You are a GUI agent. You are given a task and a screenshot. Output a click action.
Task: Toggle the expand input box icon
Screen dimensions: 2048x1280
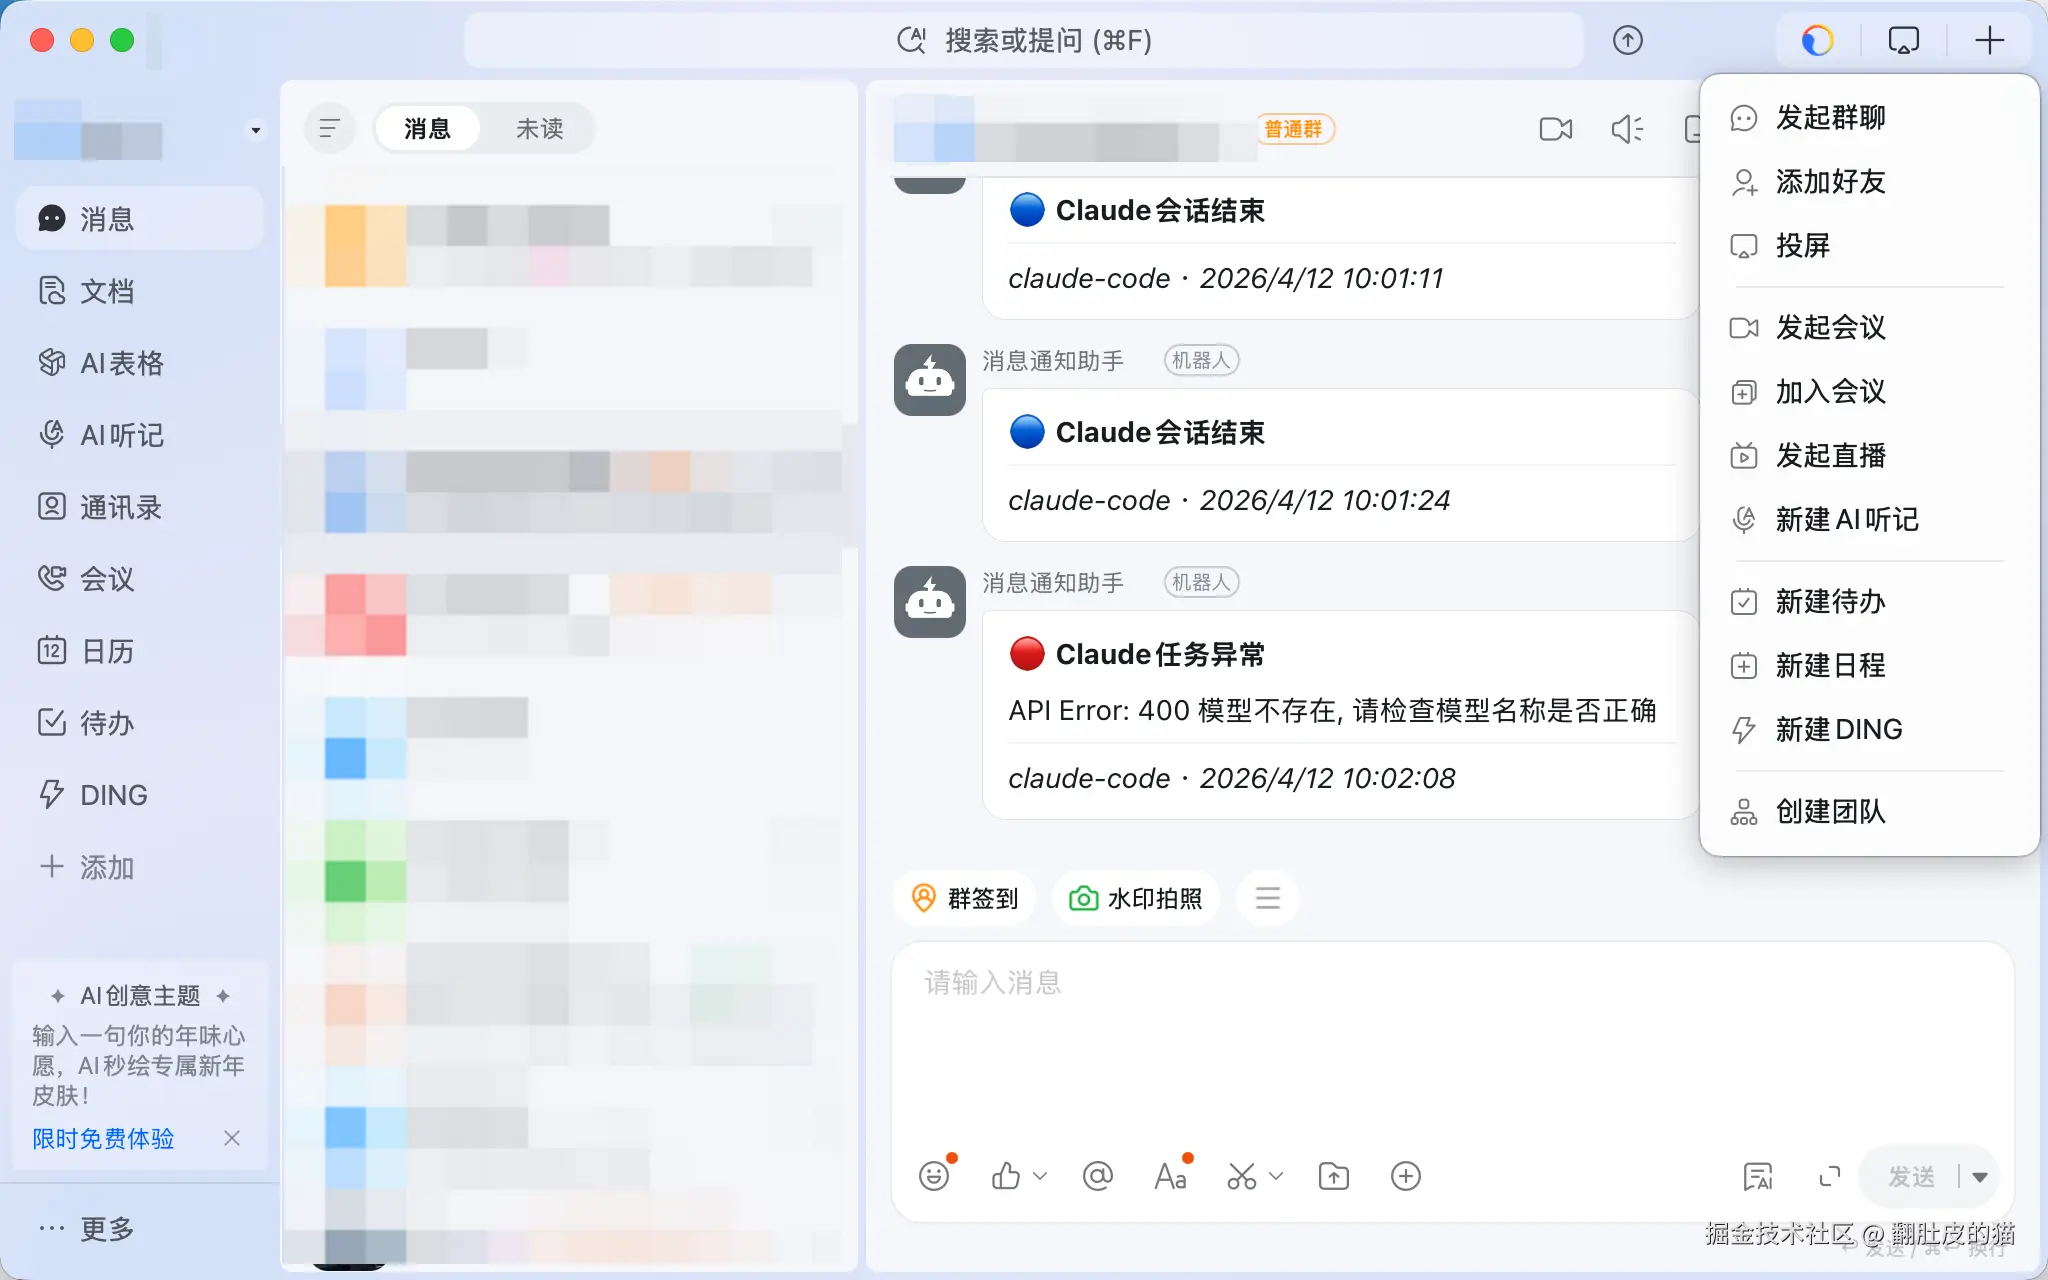pos(1829,1176)
